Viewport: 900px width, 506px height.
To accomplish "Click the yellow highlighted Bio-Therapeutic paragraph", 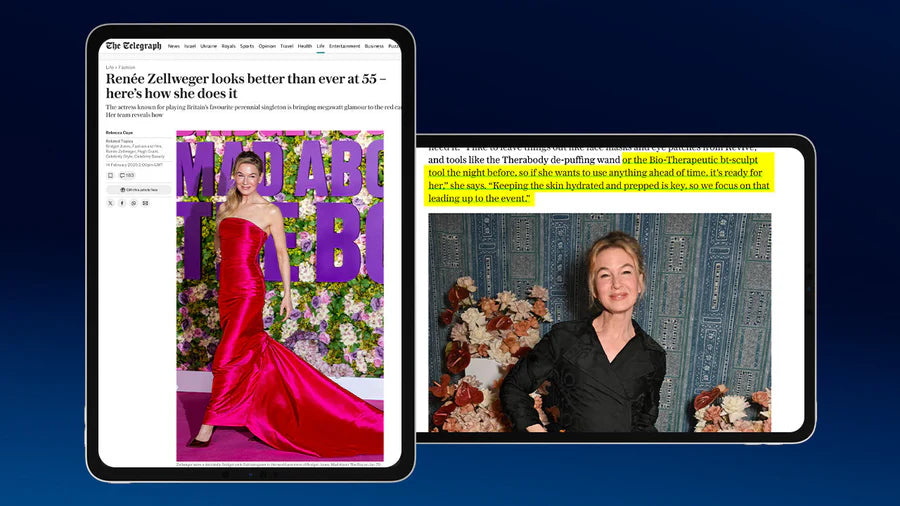I will coord(599,179).
